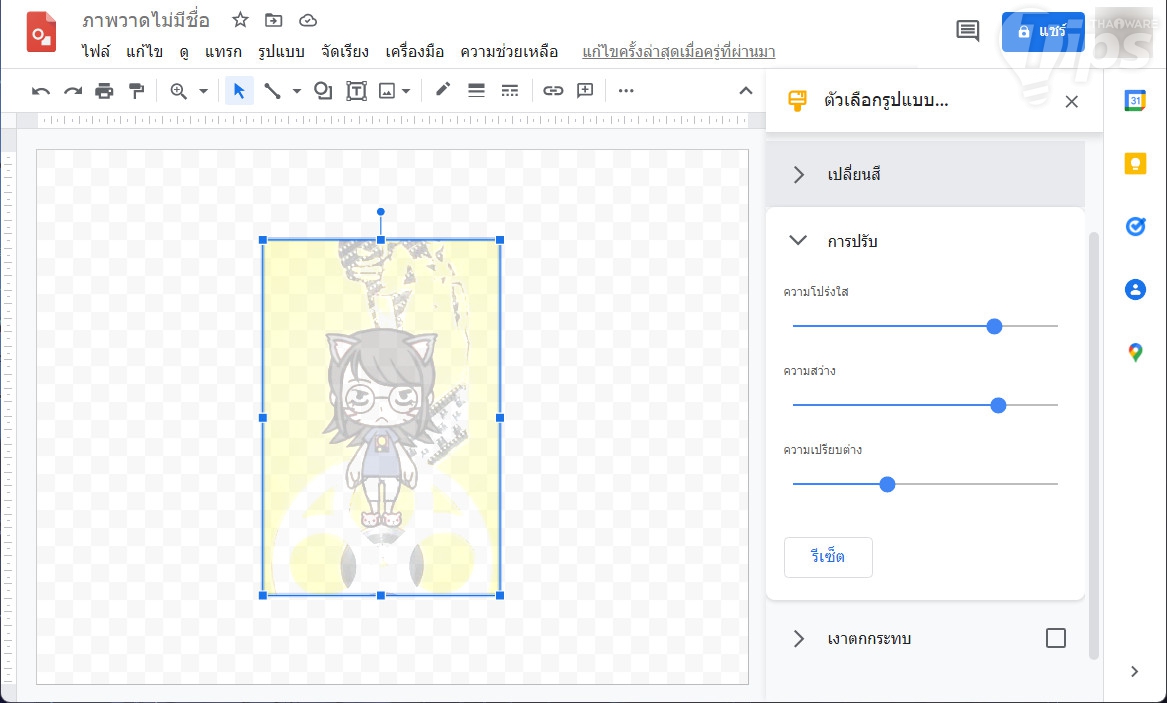Select the Text box tool

point(357,91)
